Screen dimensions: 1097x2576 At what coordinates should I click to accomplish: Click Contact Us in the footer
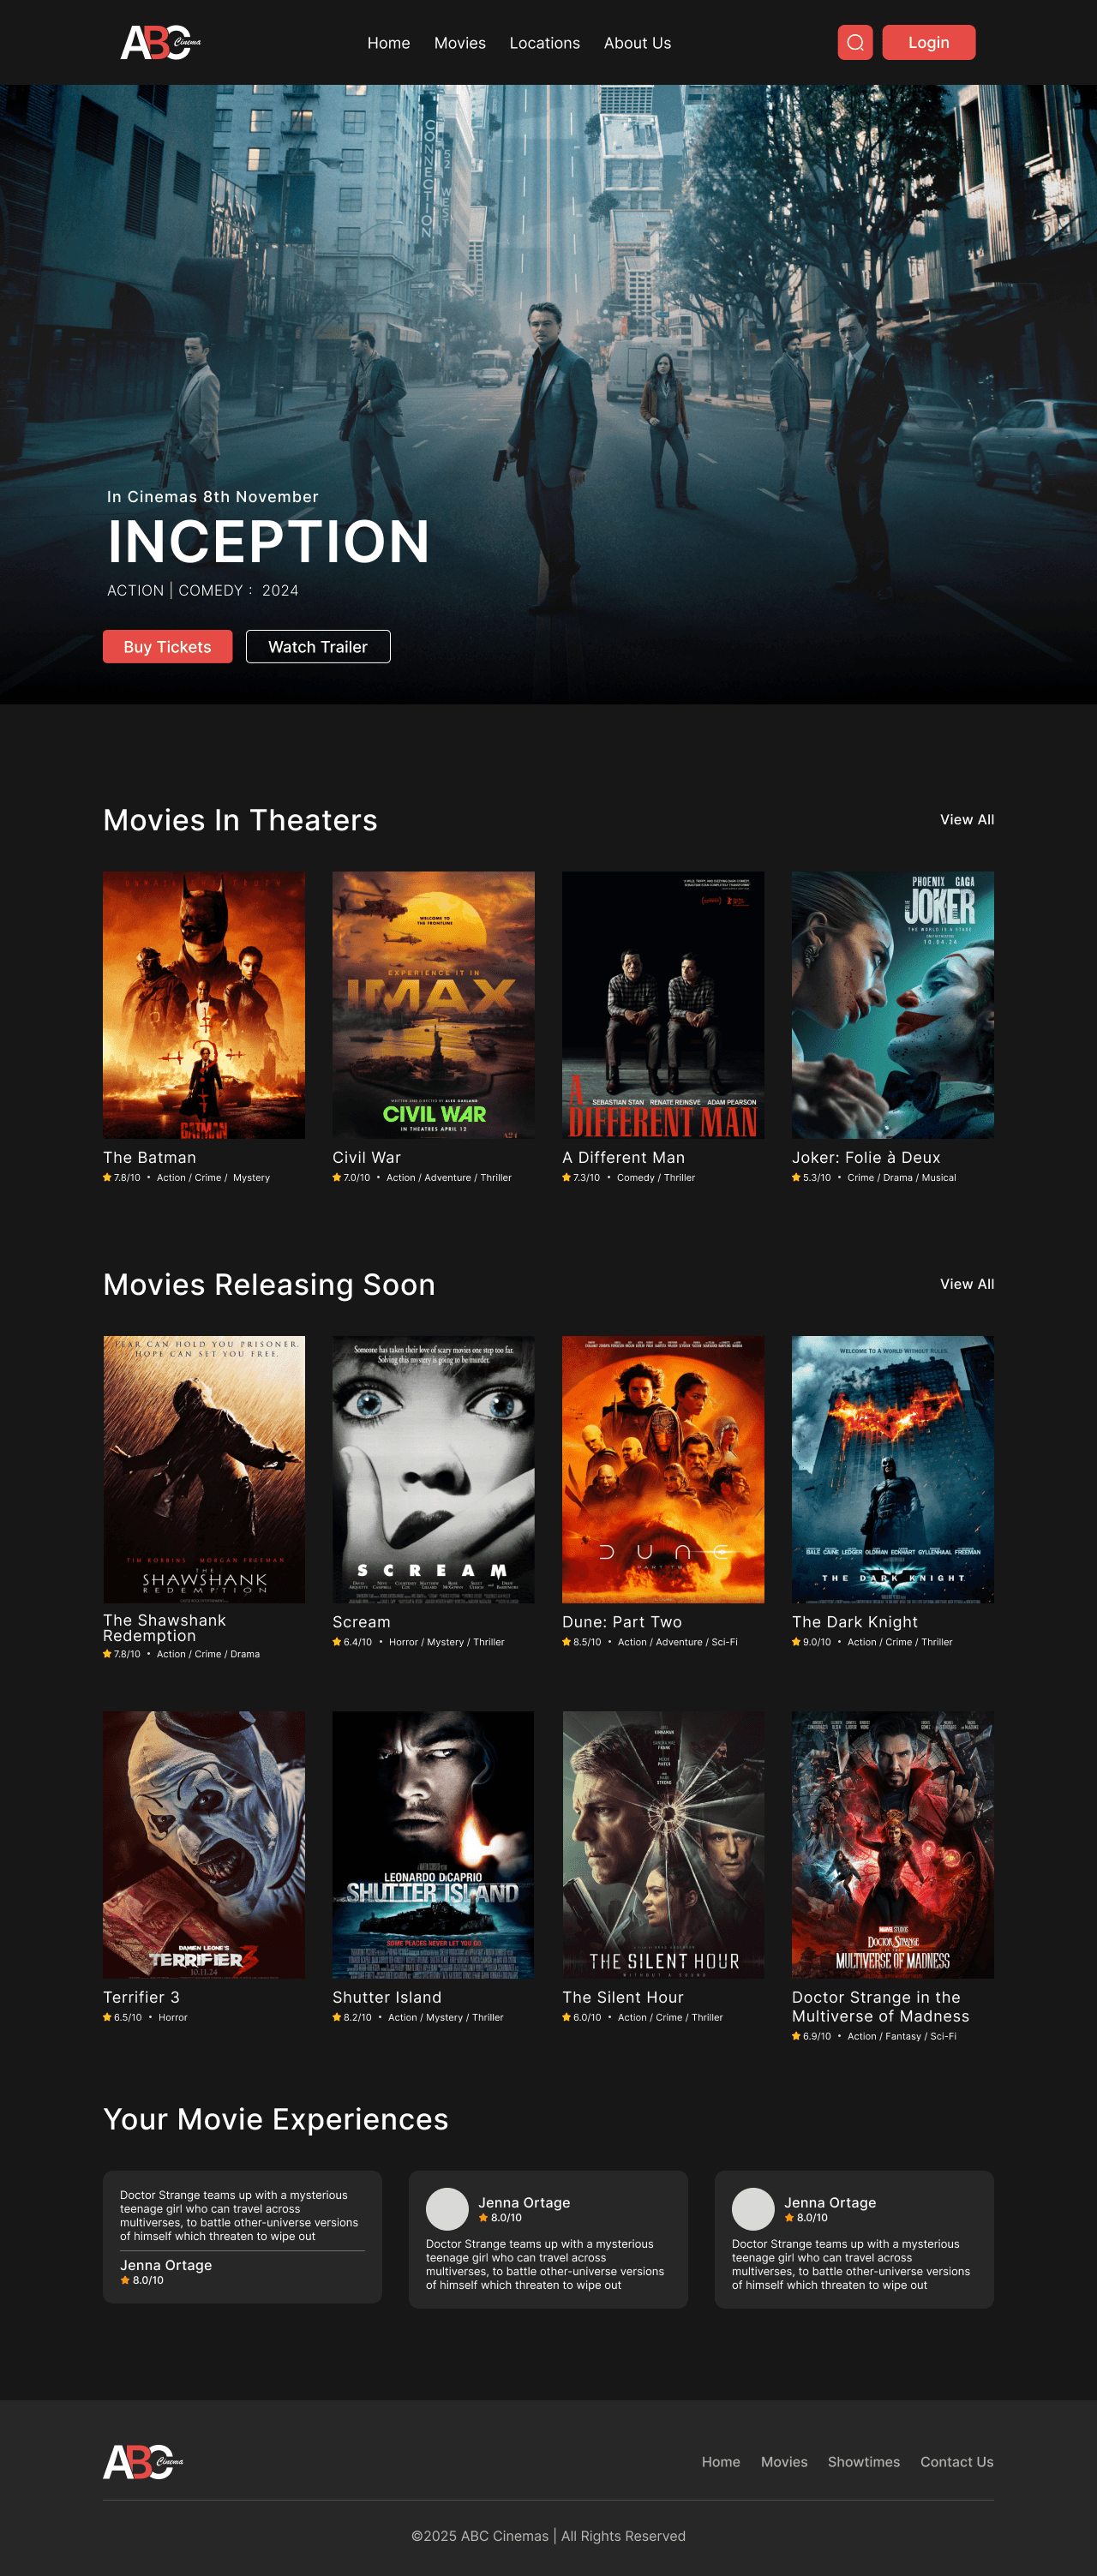pyautogui.click(x=957, y=2462)
